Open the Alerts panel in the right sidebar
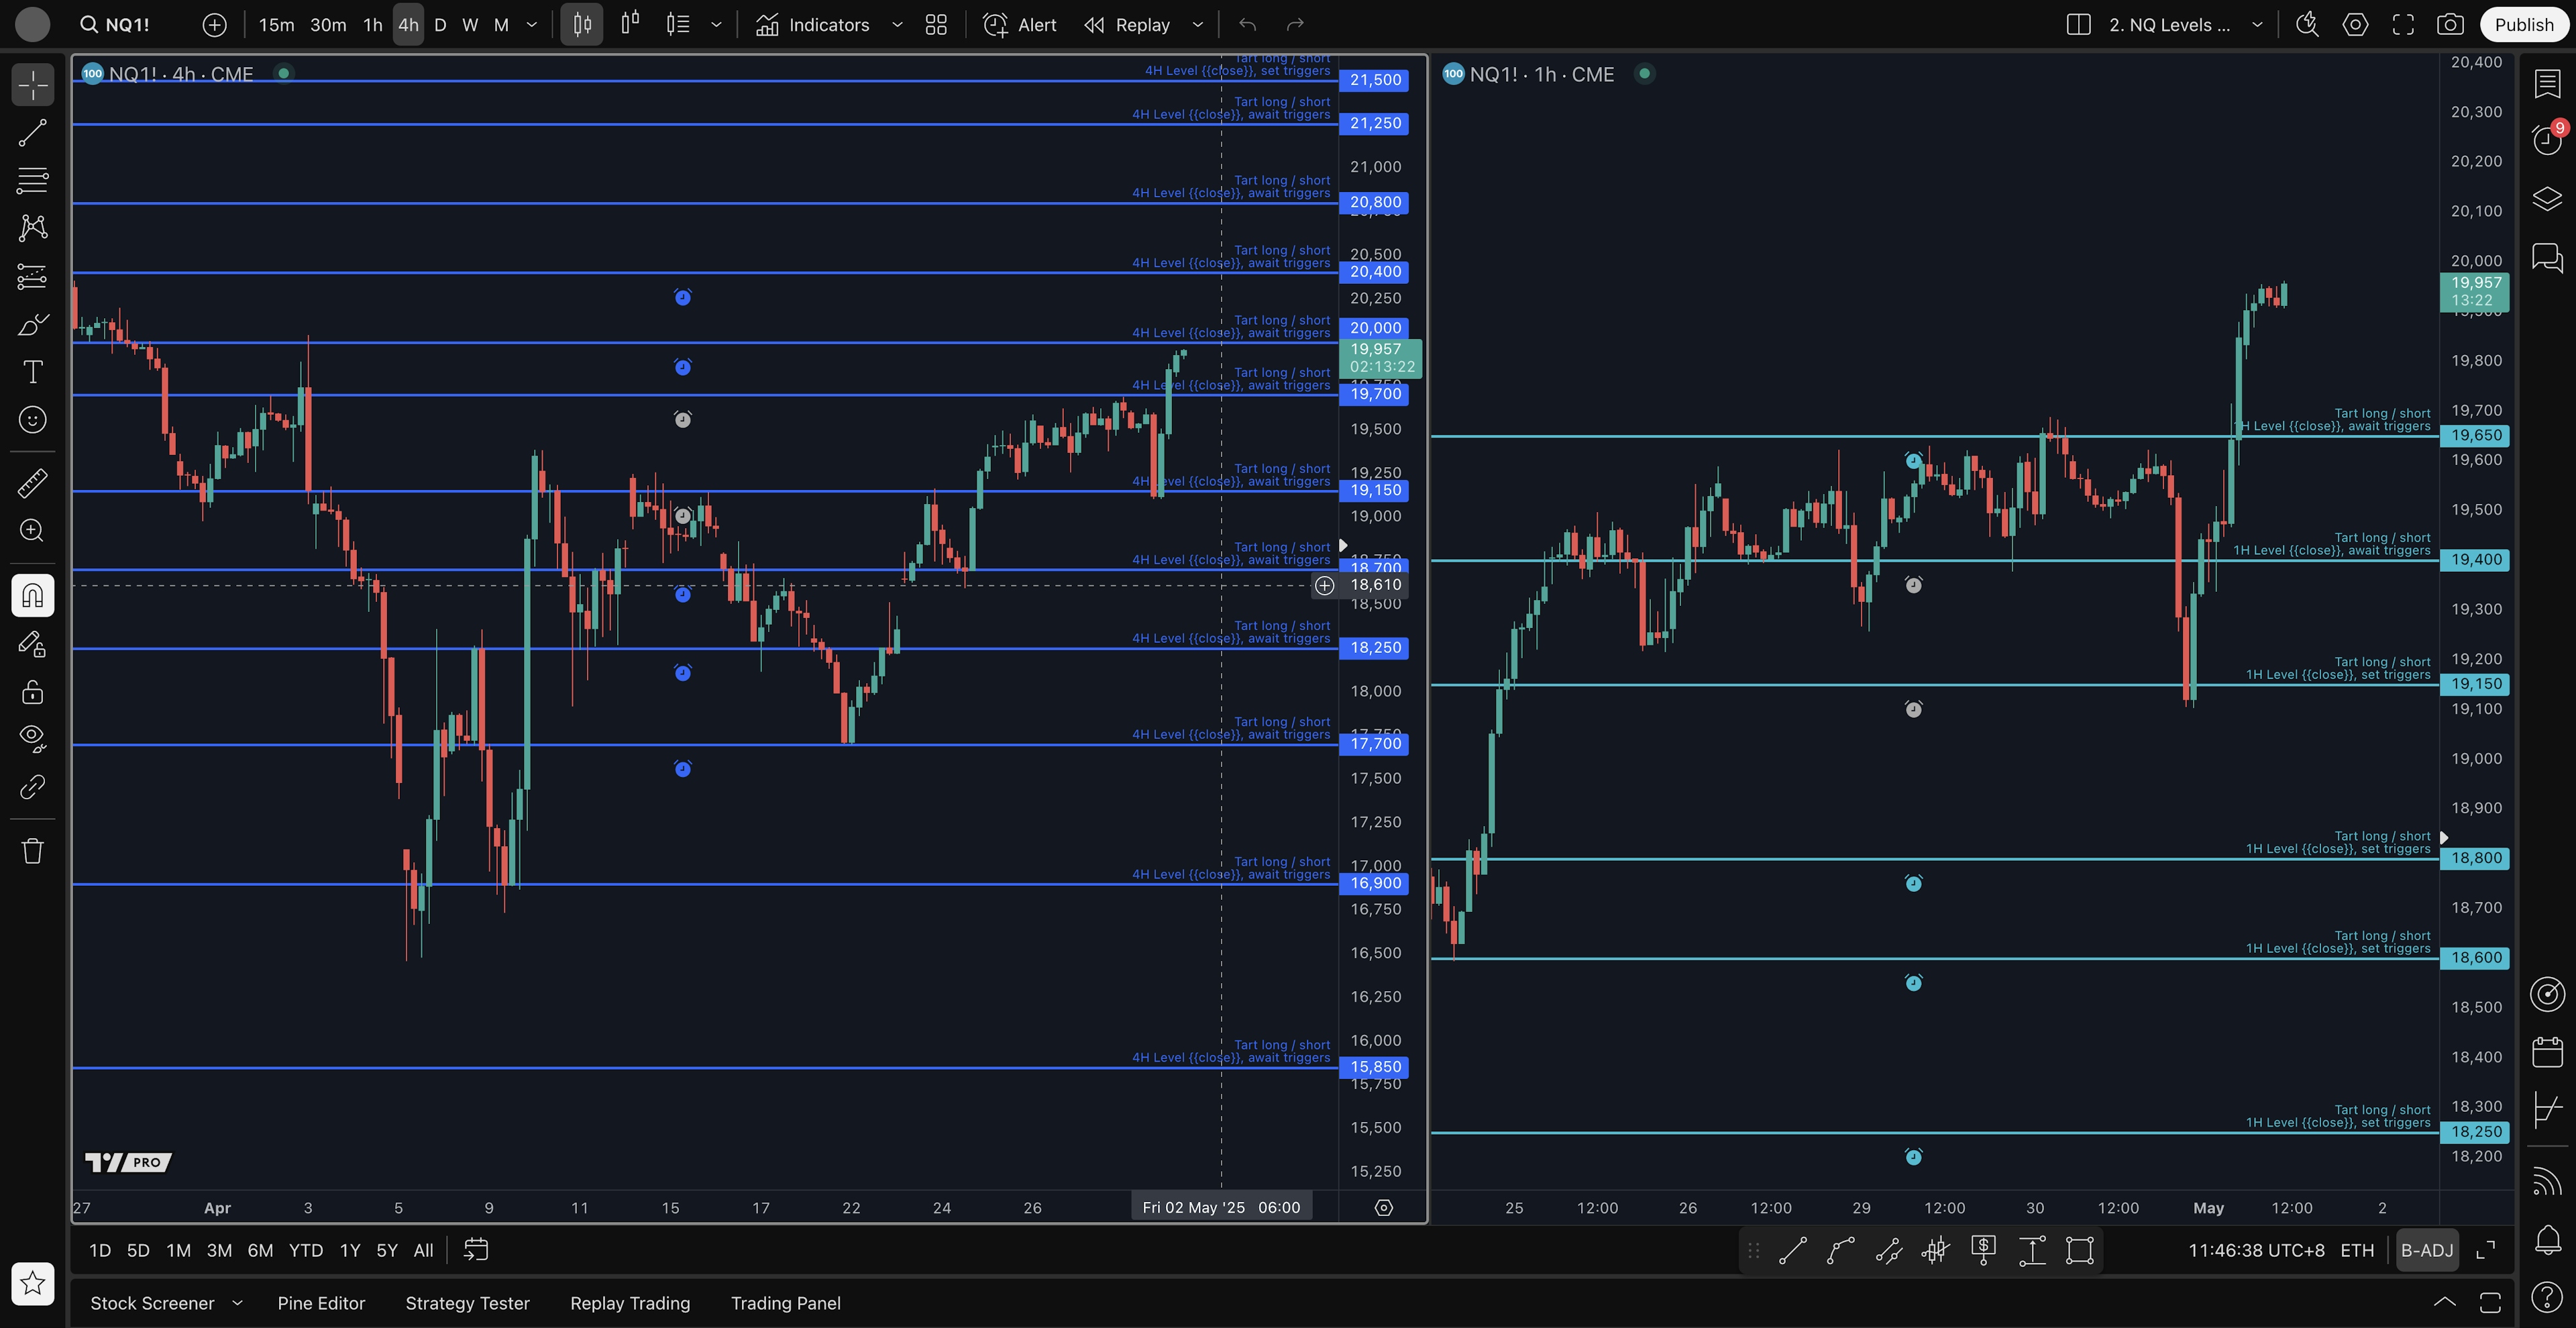Viewport: 2576px width, 1328px height. click(x=2547, y=139)
